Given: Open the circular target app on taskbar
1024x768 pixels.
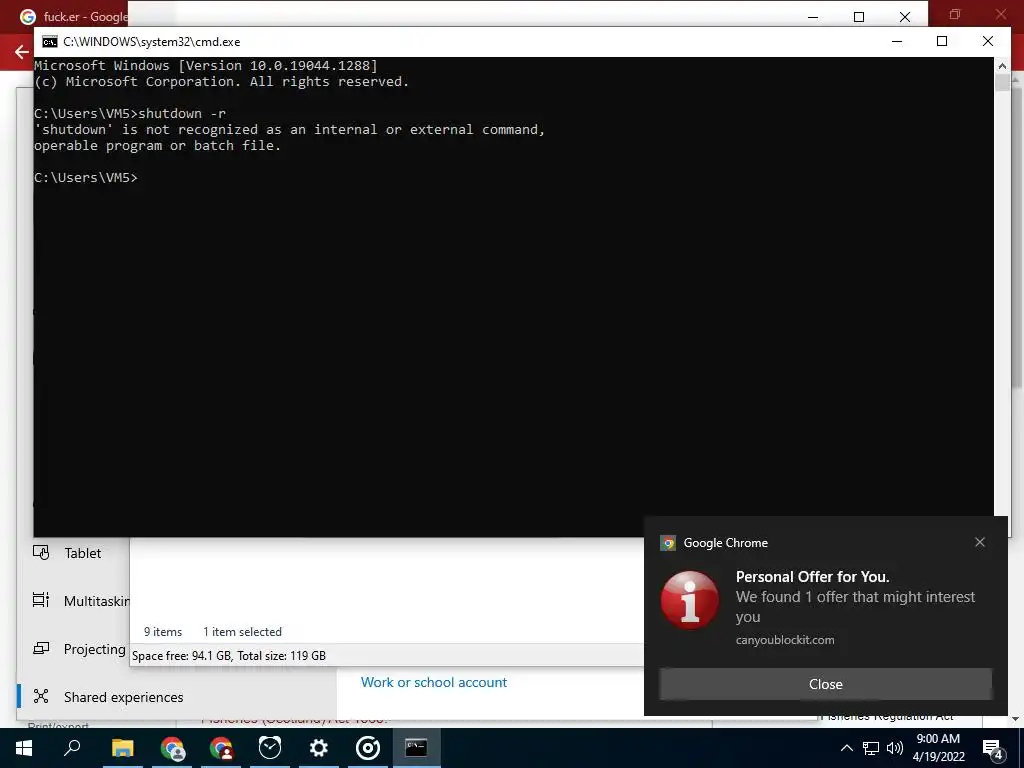Looking at the screenshot, I should 368,748.
